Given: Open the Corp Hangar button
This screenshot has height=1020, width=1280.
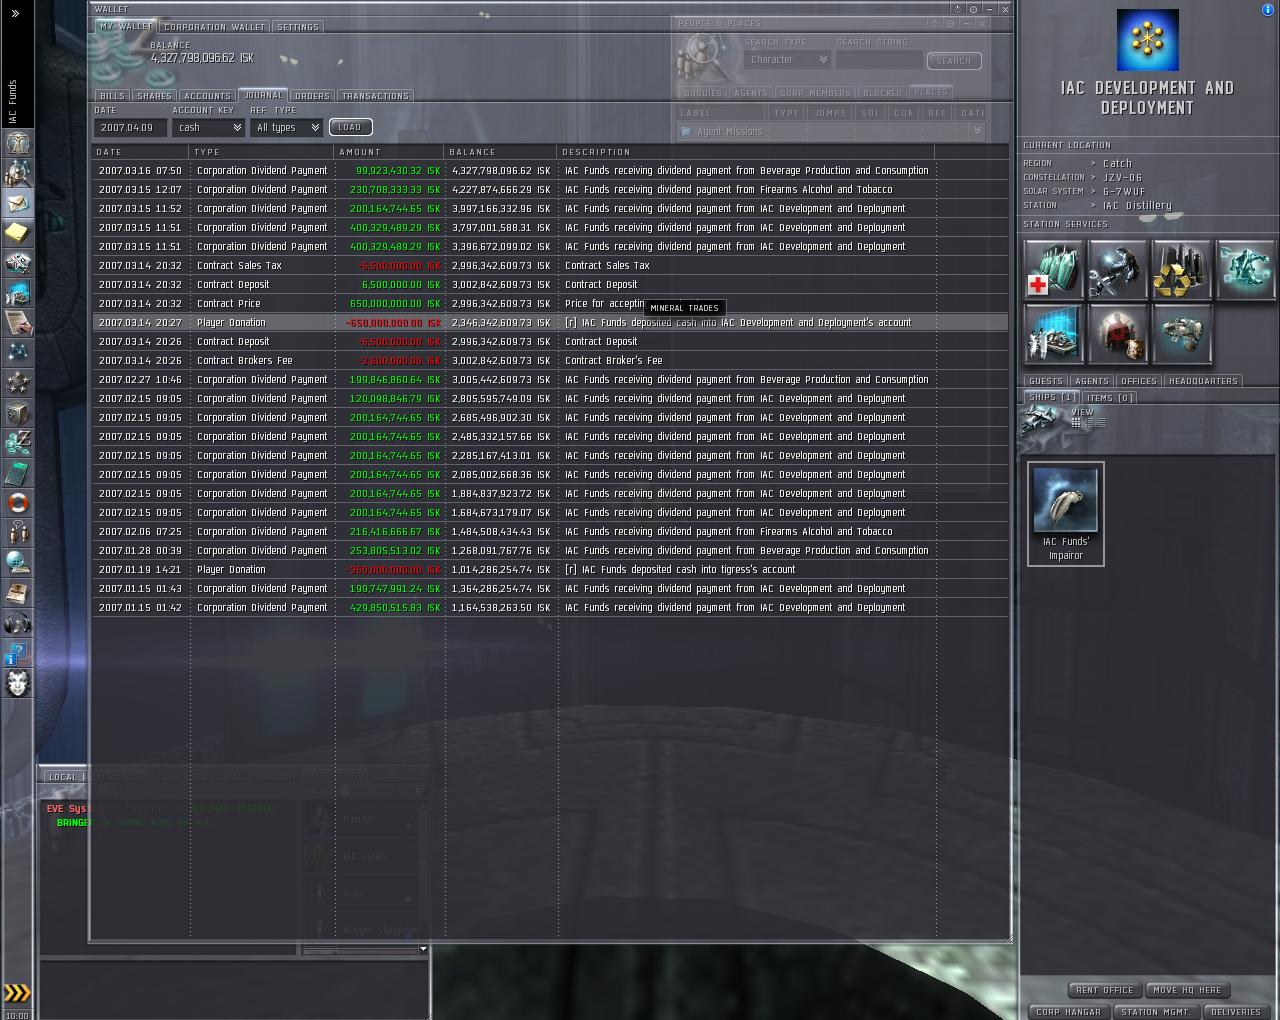Looking at the screenshot, I should [1069, 1012].
